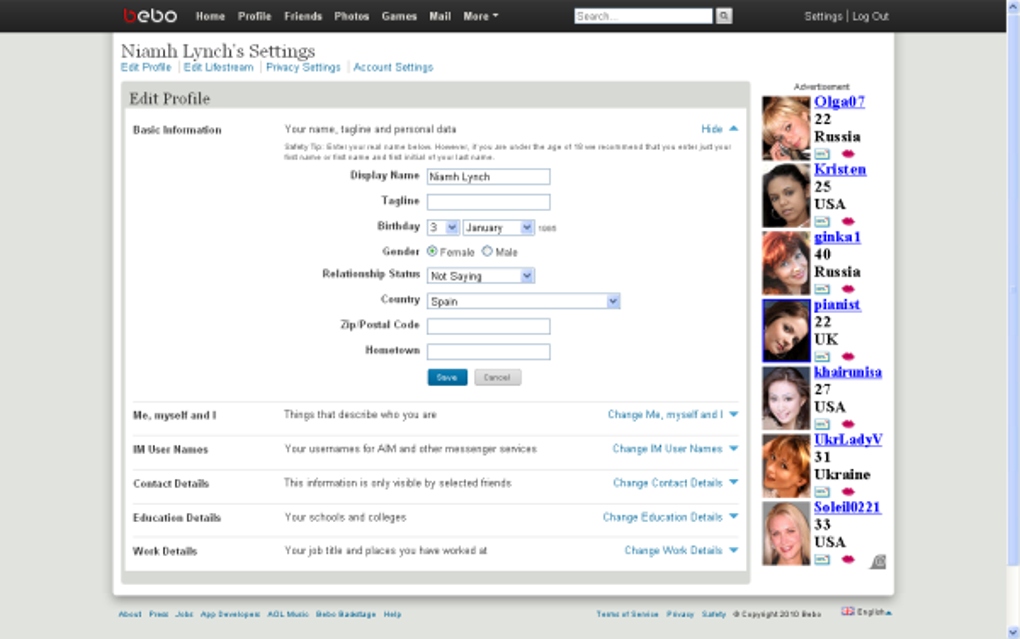
Task: Click the kiss lips icon under Kristen
Action: [x=848, y=222]
